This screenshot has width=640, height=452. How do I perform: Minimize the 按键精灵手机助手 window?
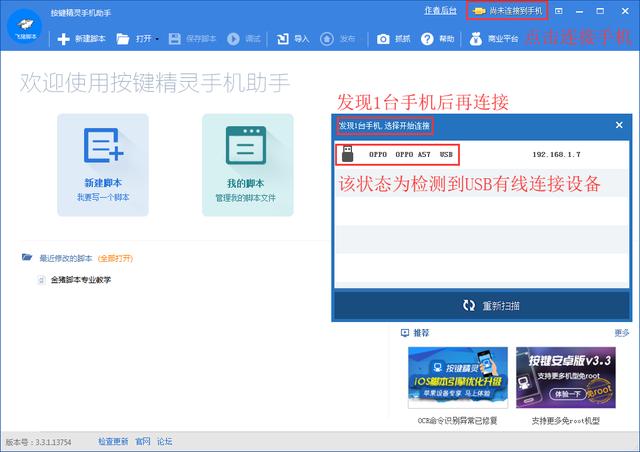(579, 11)
